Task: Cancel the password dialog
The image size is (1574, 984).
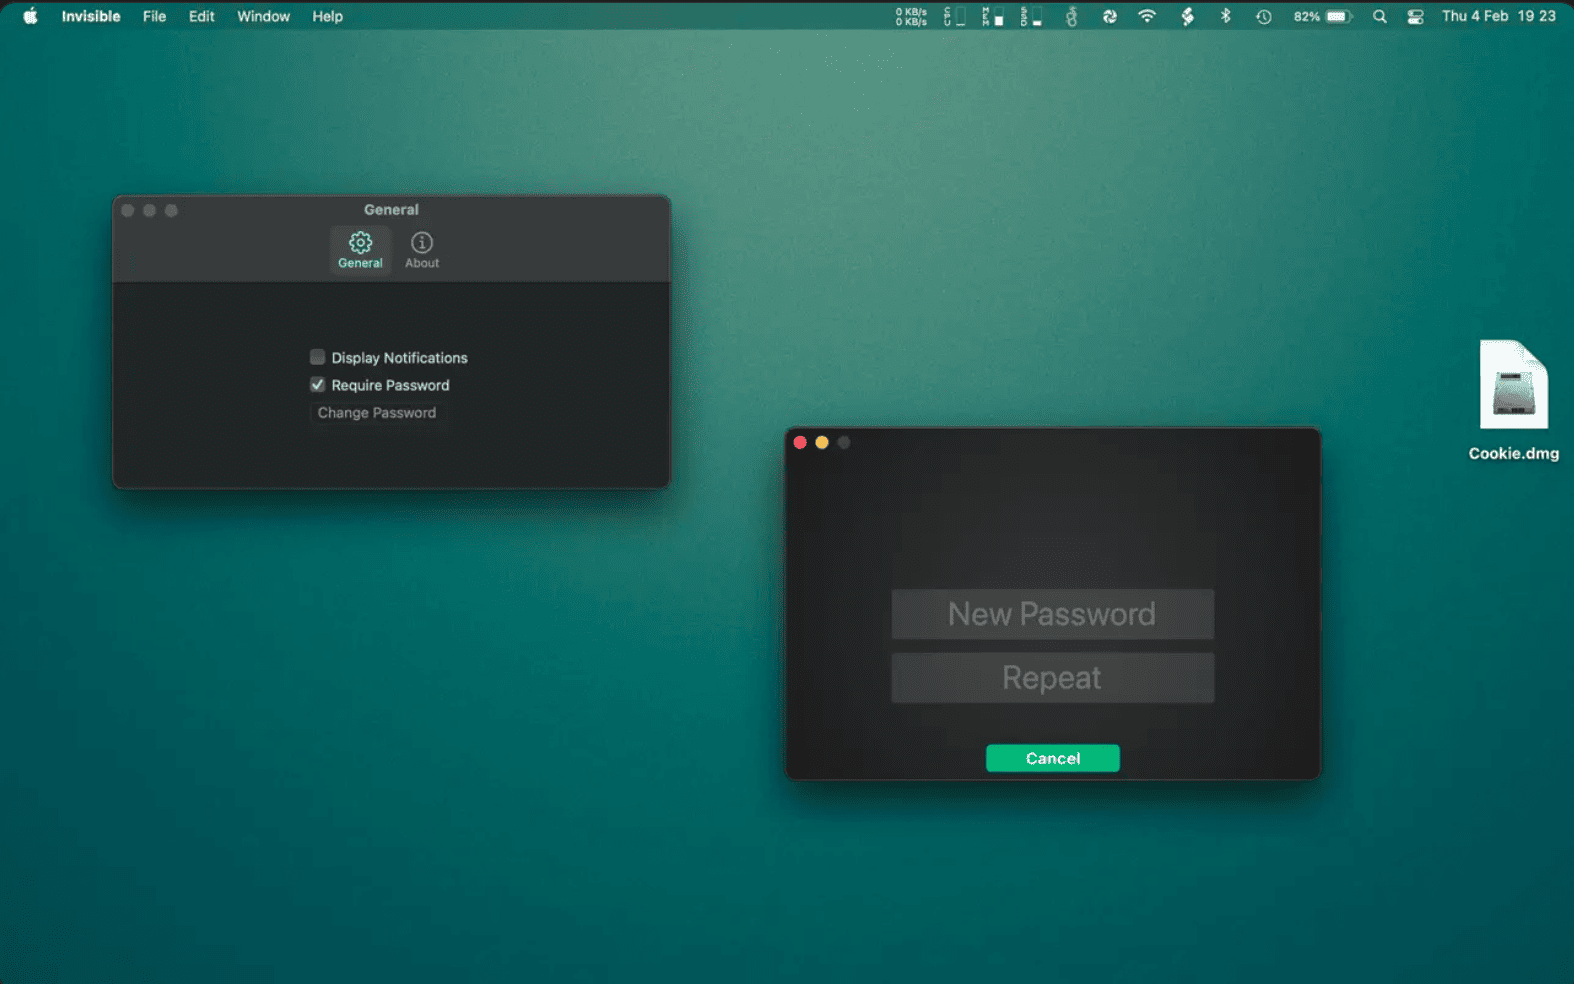Action: tap(1052, 758)
